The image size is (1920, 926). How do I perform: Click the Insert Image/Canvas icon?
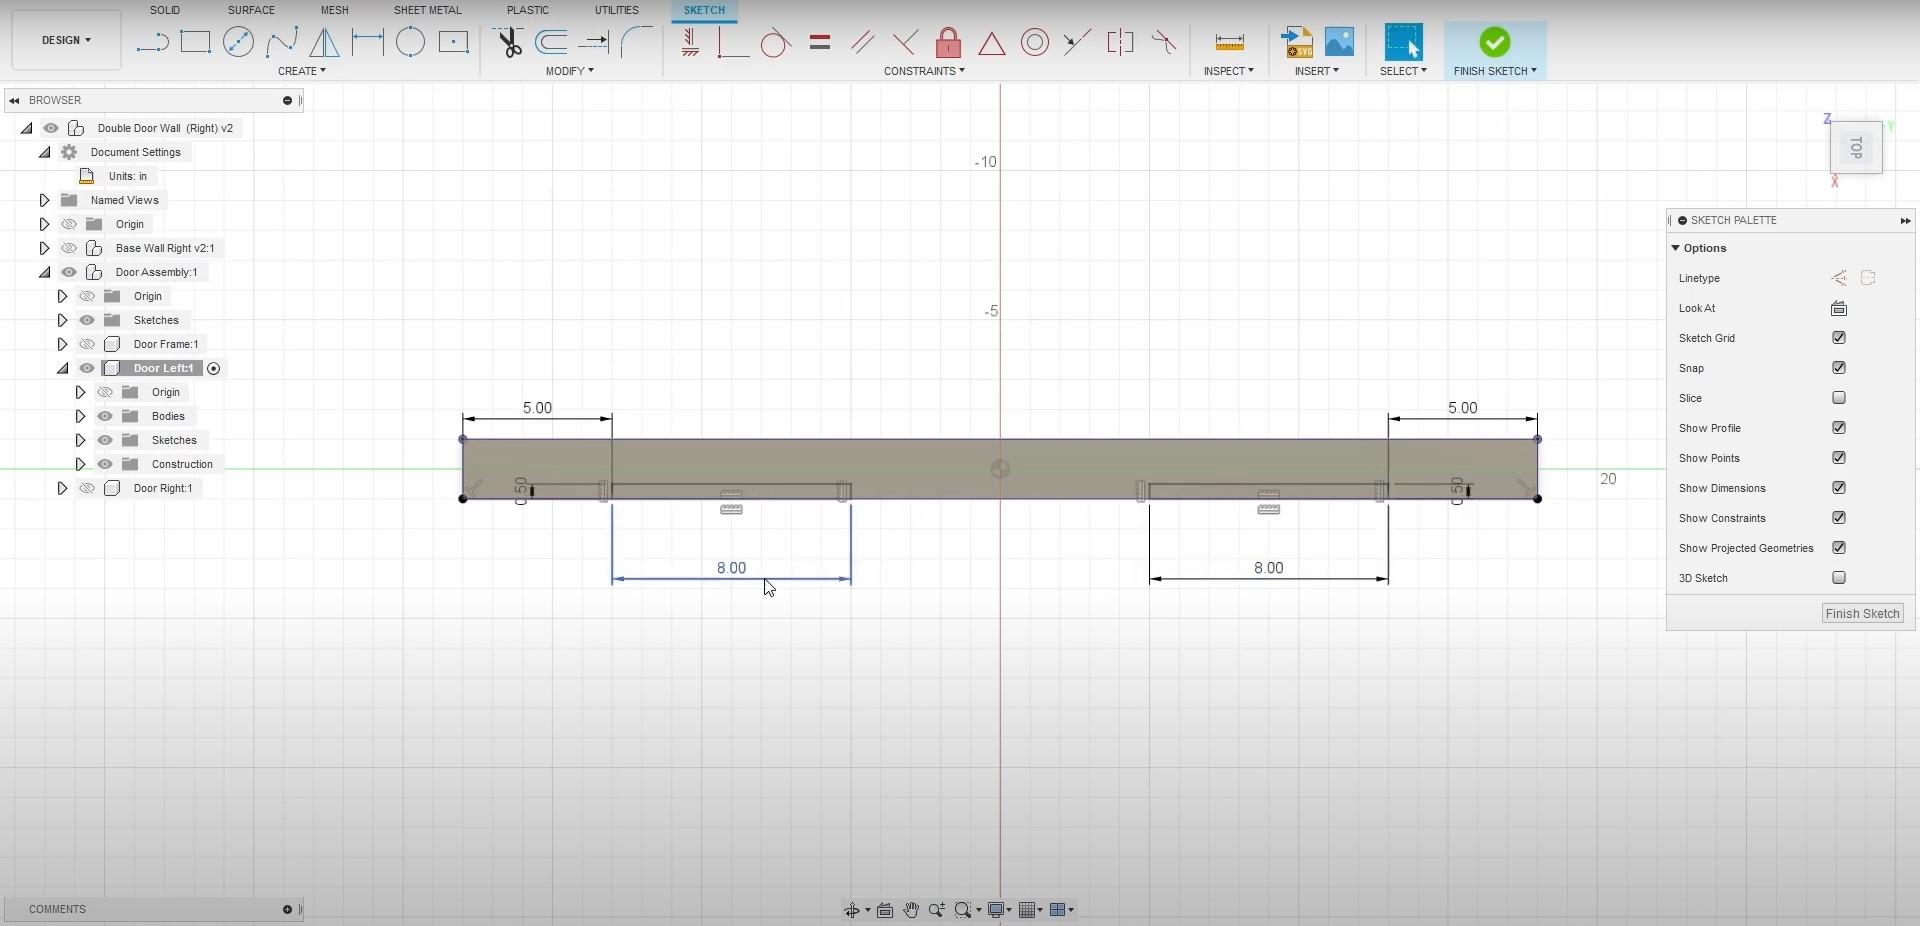pos(1339,42)
